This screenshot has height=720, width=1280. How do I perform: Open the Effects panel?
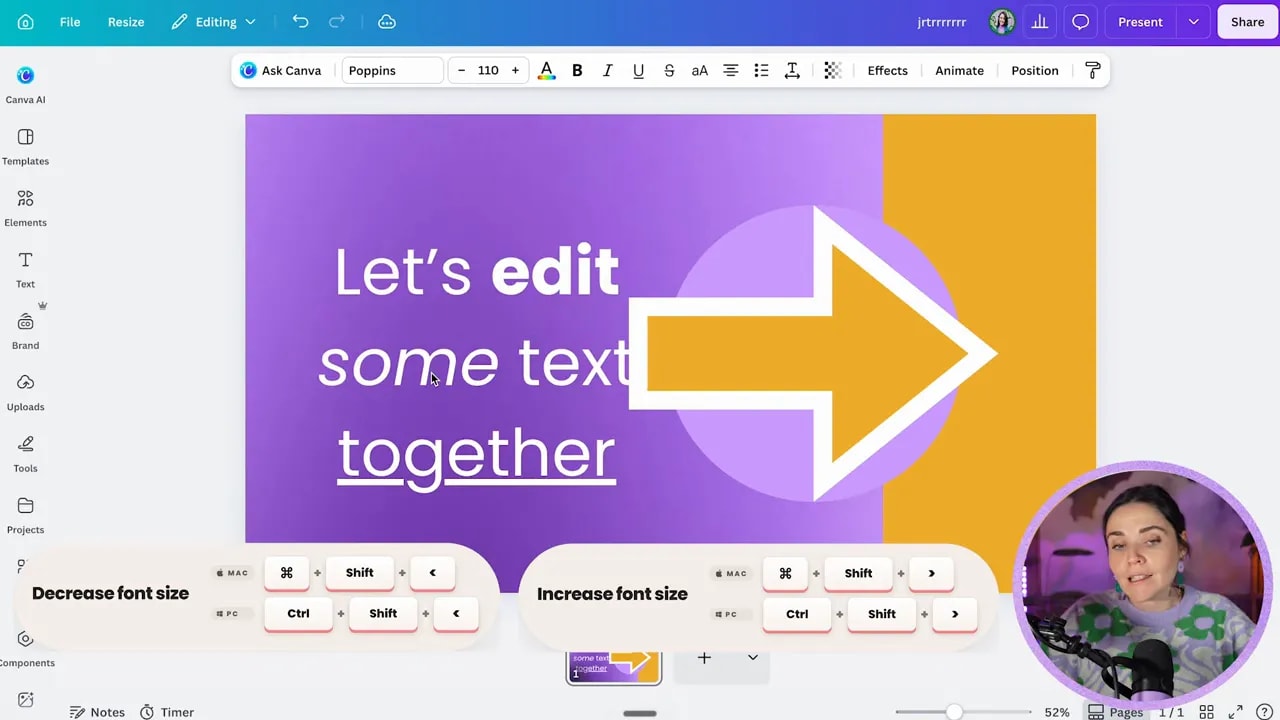[887, 71]
